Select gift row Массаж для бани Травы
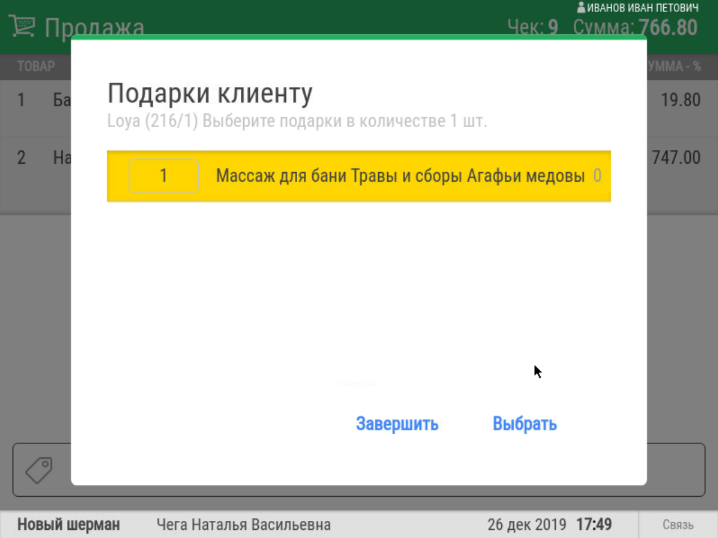Image resolution: width=718 pixels, height=538 pixels. tap(359, 176)
